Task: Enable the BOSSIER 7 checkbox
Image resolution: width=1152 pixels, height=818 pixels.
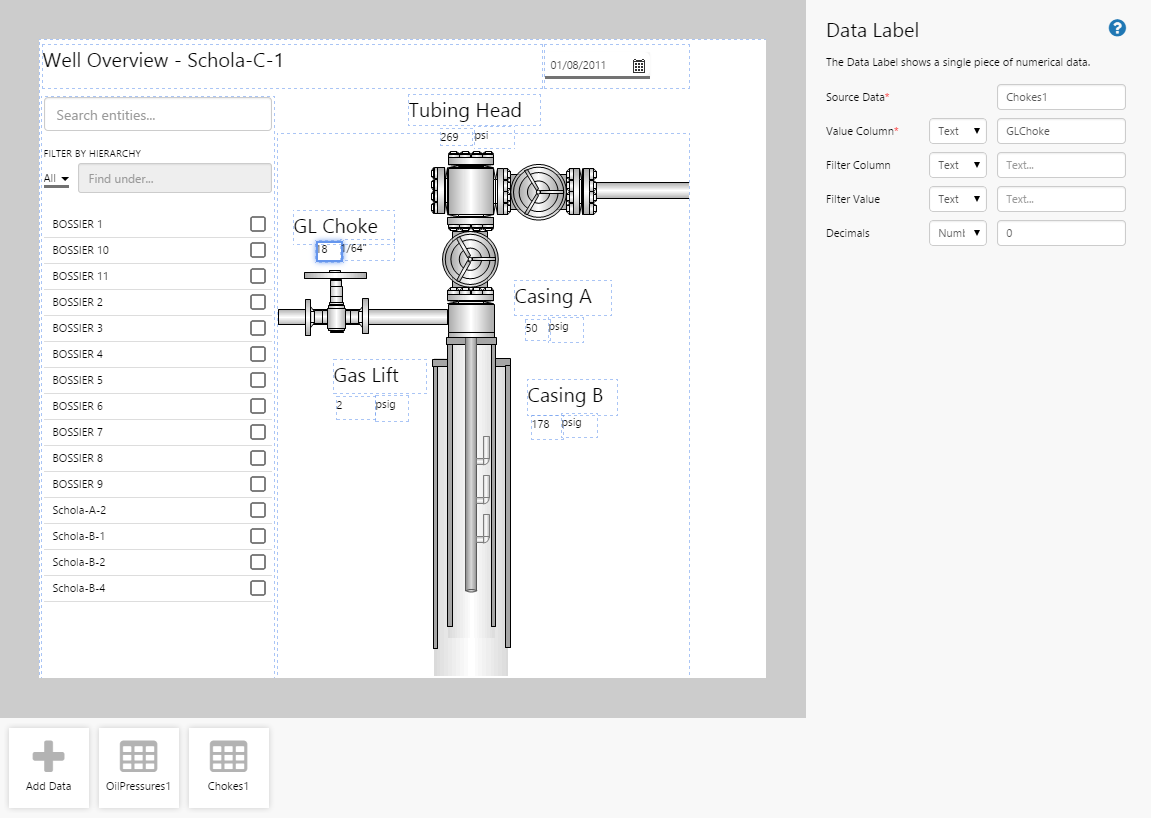Action: coord(258,432)
